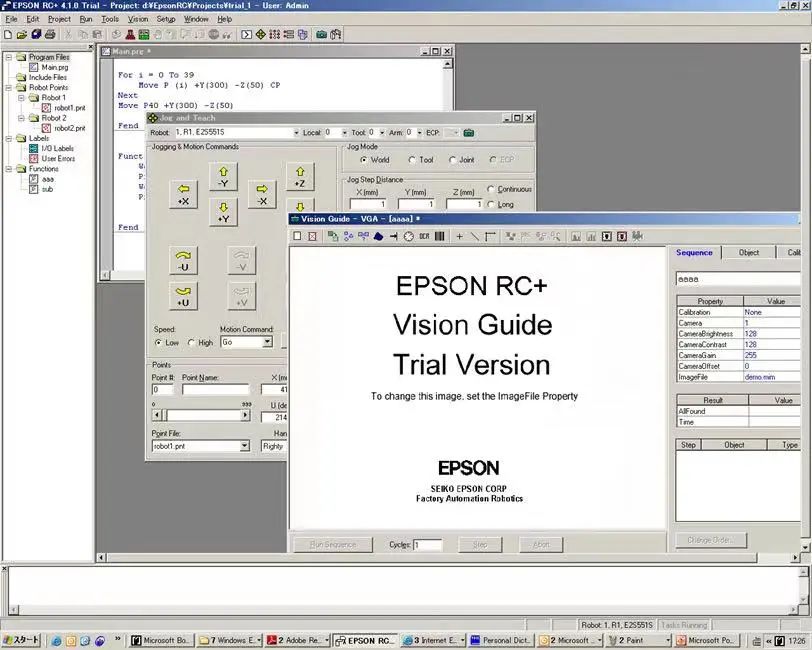Click the Start button on taskbar

tap(21, 641)
